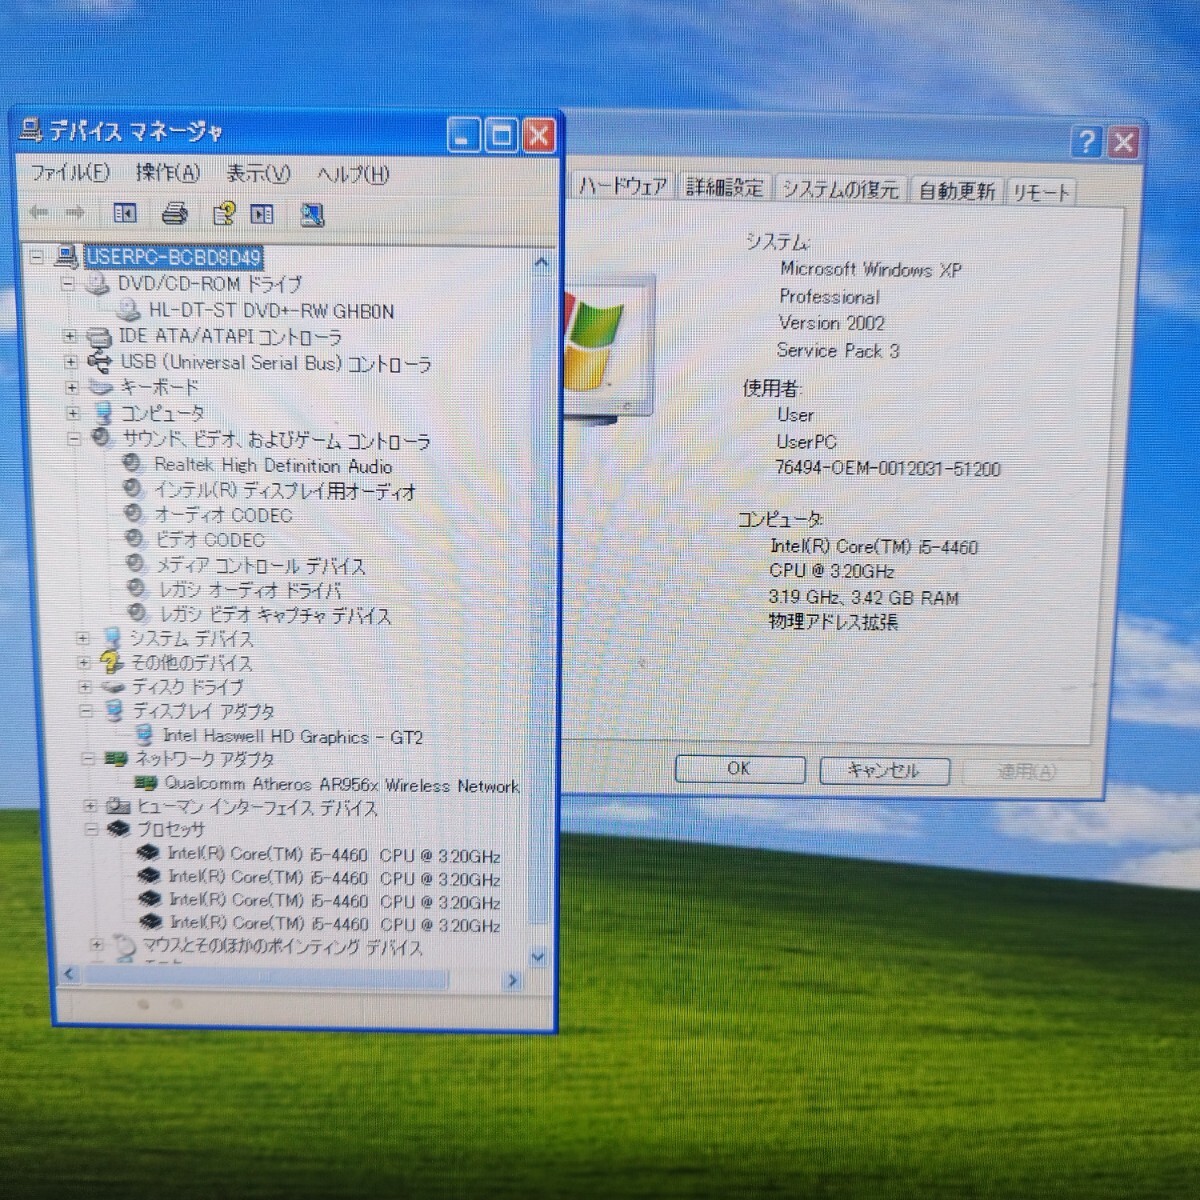The width and height of the screenshot is (1200, 1200).
Task: Expand the IDE ATA/ATAPI コントローラ node
Action: [x=70, y=336]
